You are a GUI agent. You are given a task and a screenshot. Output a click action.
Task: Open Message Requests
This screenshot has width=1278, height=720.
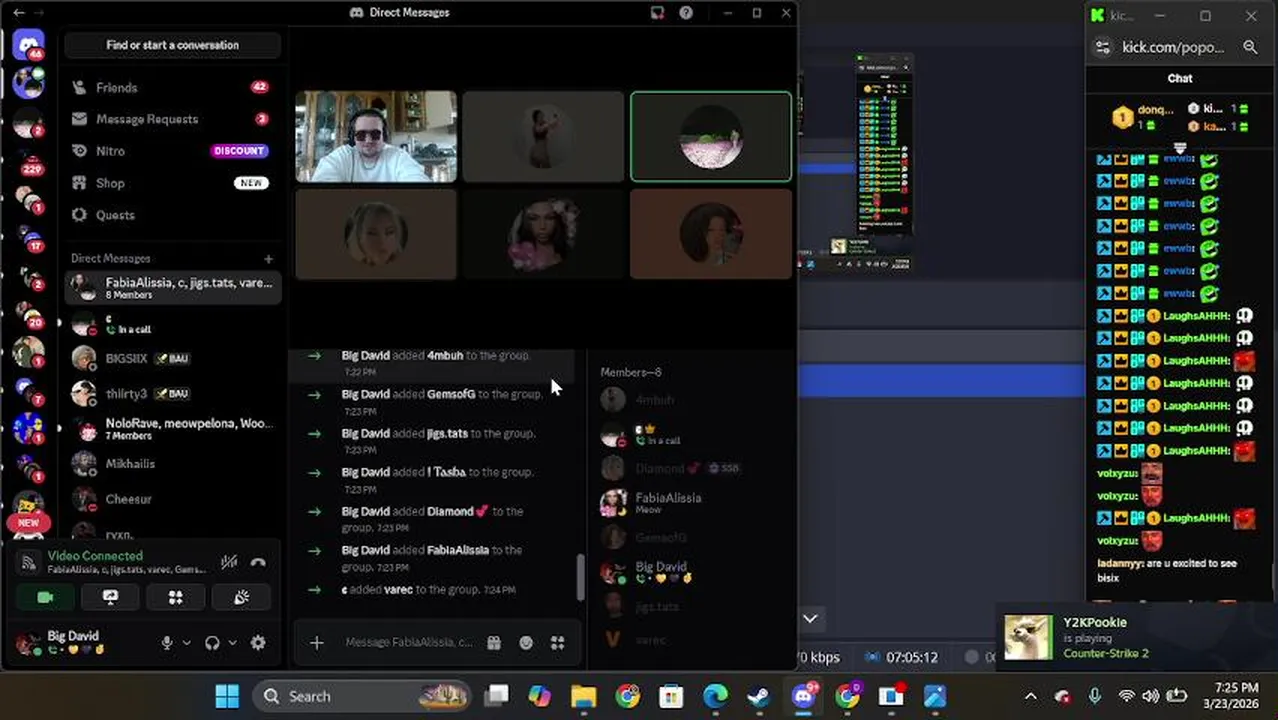(172, 119)
